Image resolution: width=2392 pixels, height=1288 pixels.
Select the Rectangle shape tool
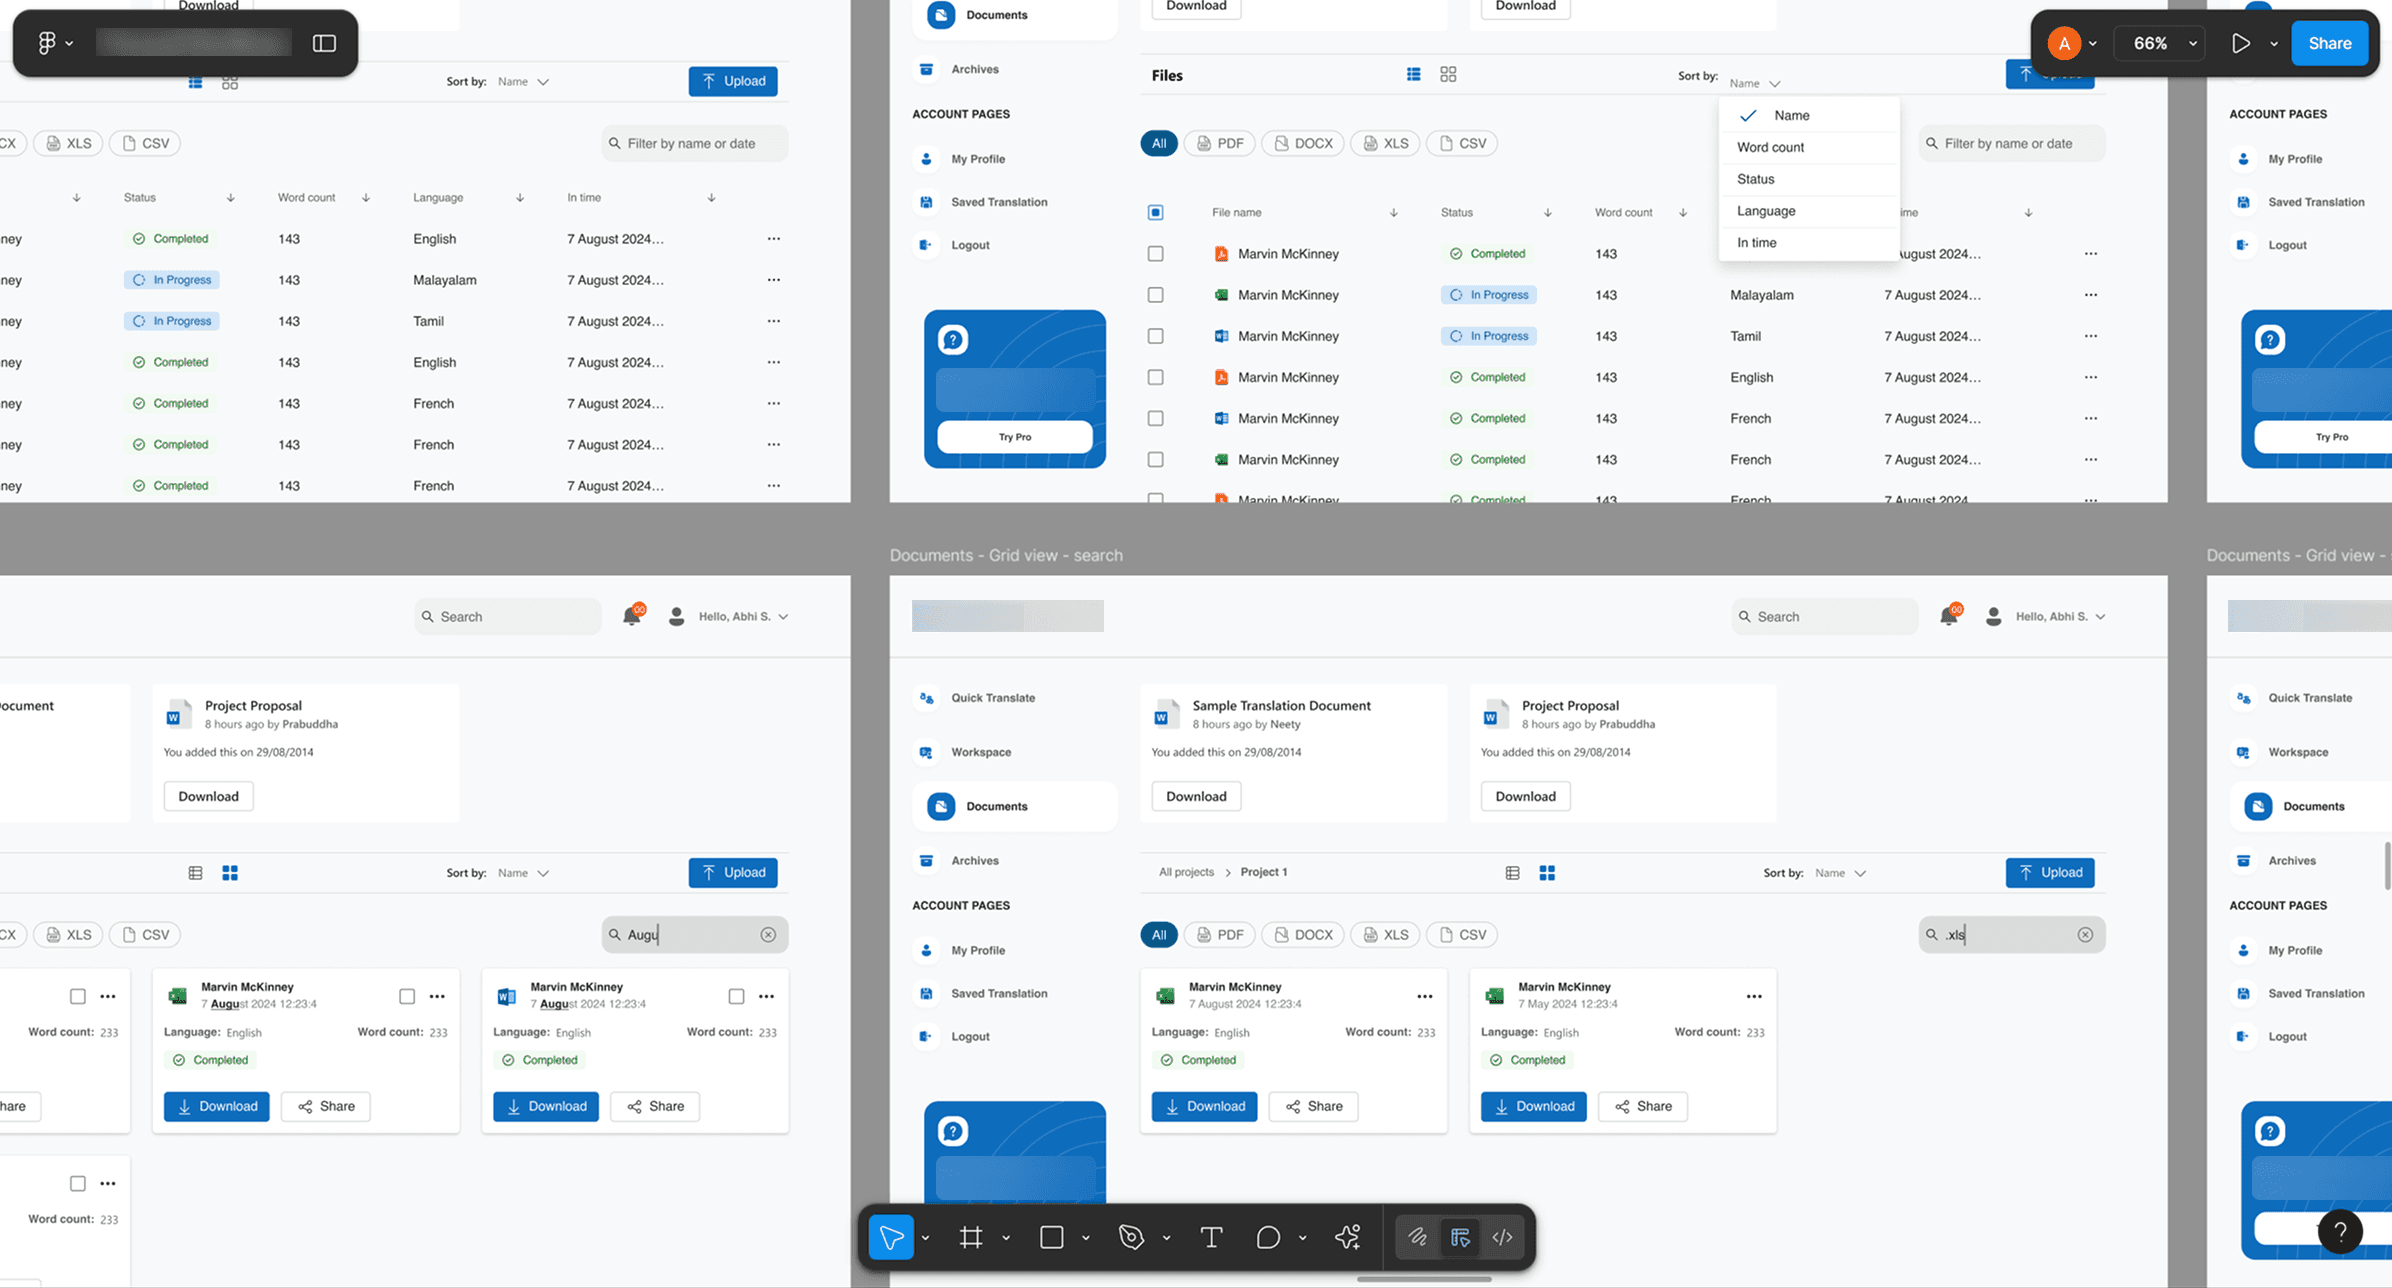click(x=1051, y=1237)
